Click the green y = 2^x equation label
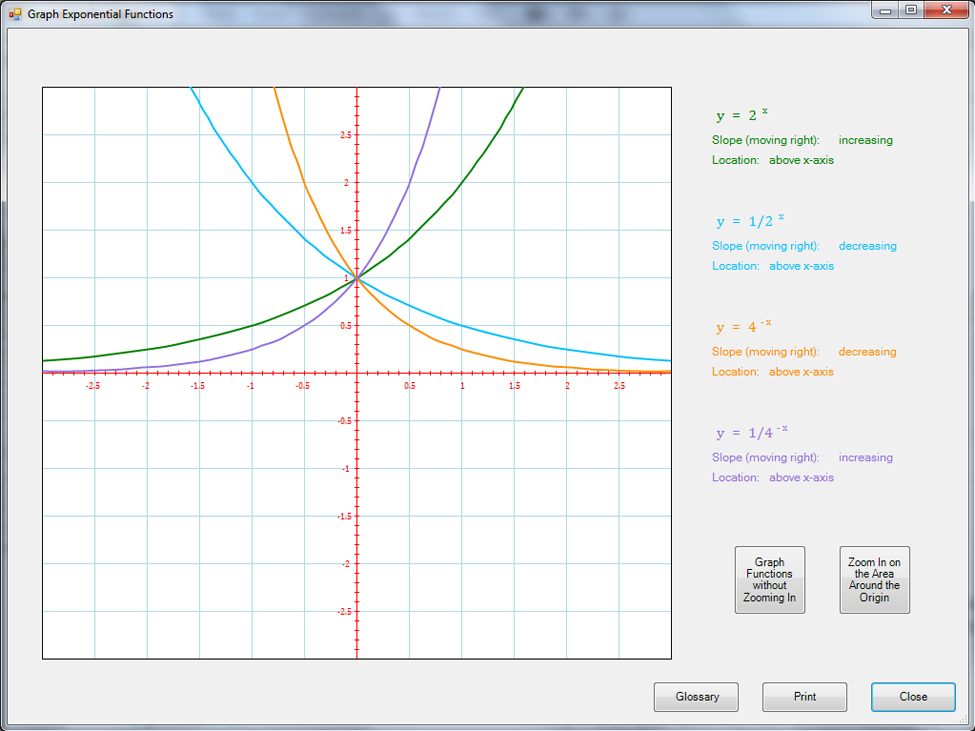975x731 pixels. click(742, 115)
